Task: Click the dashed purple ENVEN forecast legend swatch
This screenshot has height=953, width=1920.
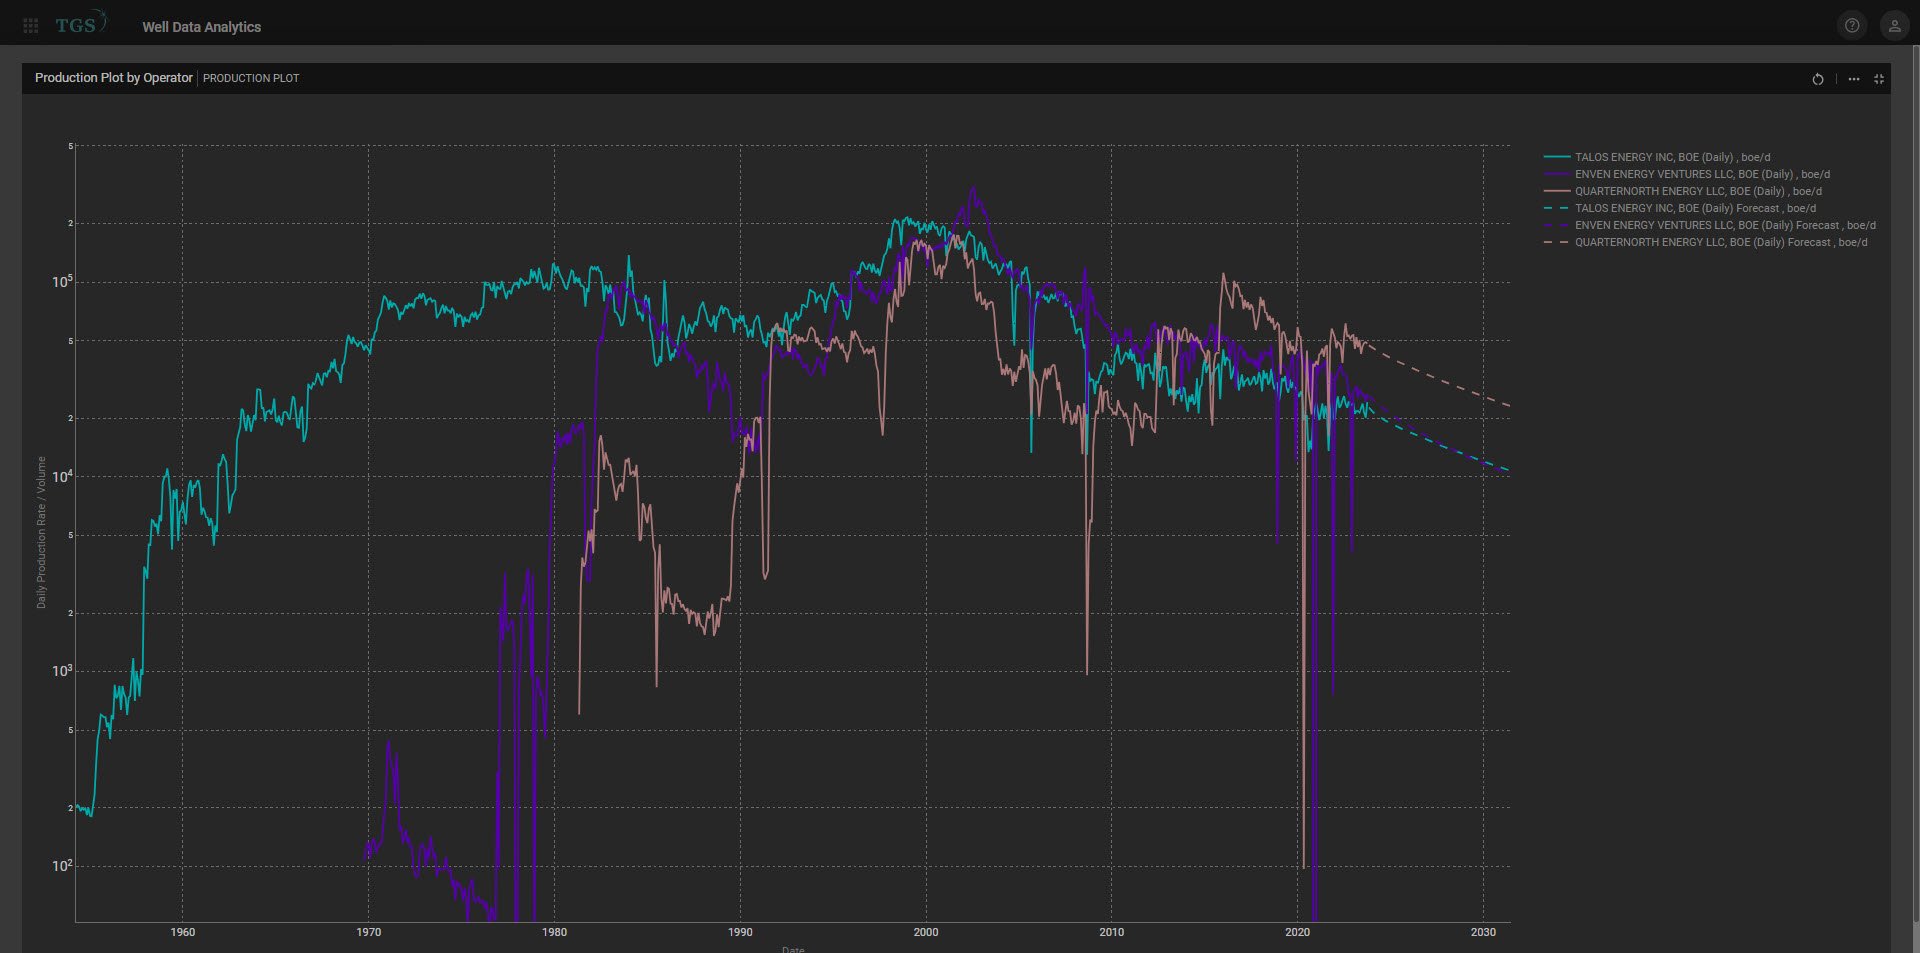Action: click(x=1557, y=225)
